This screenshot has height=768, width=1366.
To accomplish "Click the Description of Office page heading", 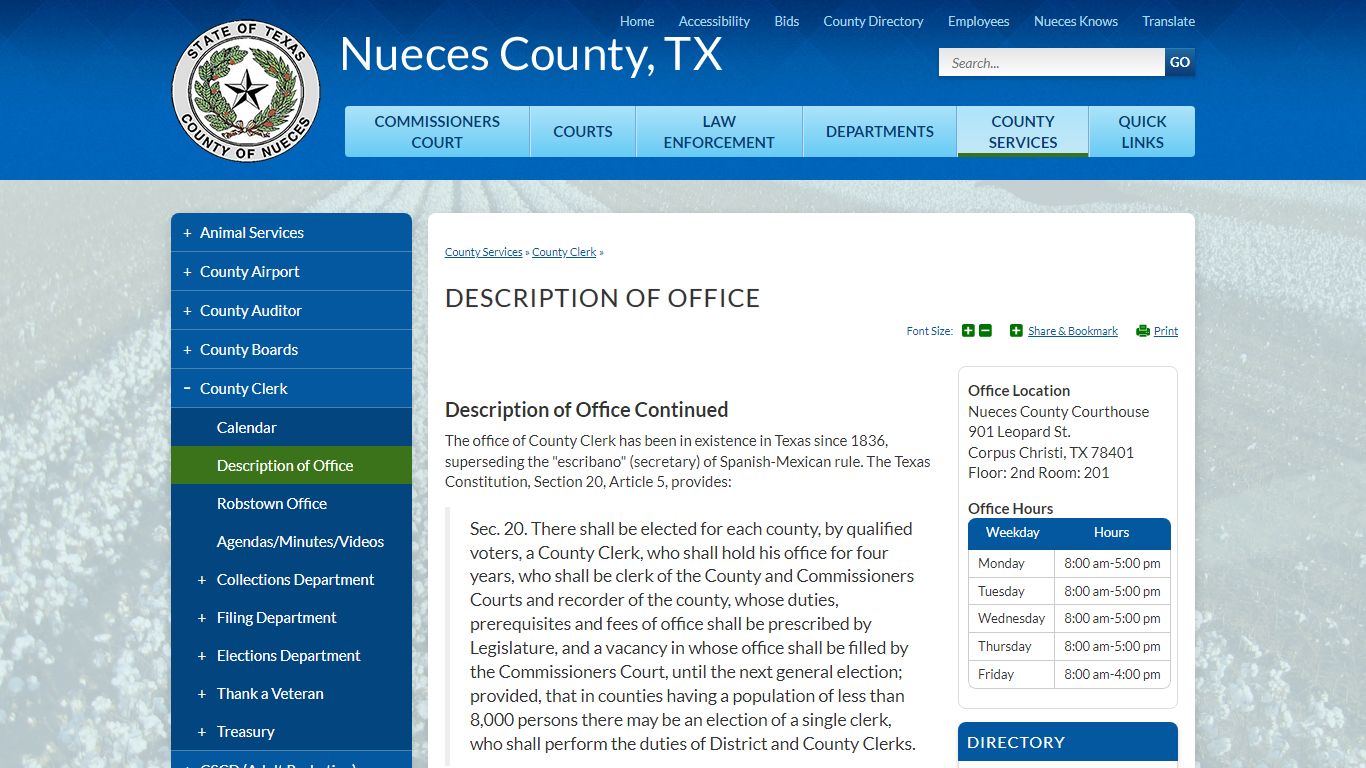I will click(603, 298).
